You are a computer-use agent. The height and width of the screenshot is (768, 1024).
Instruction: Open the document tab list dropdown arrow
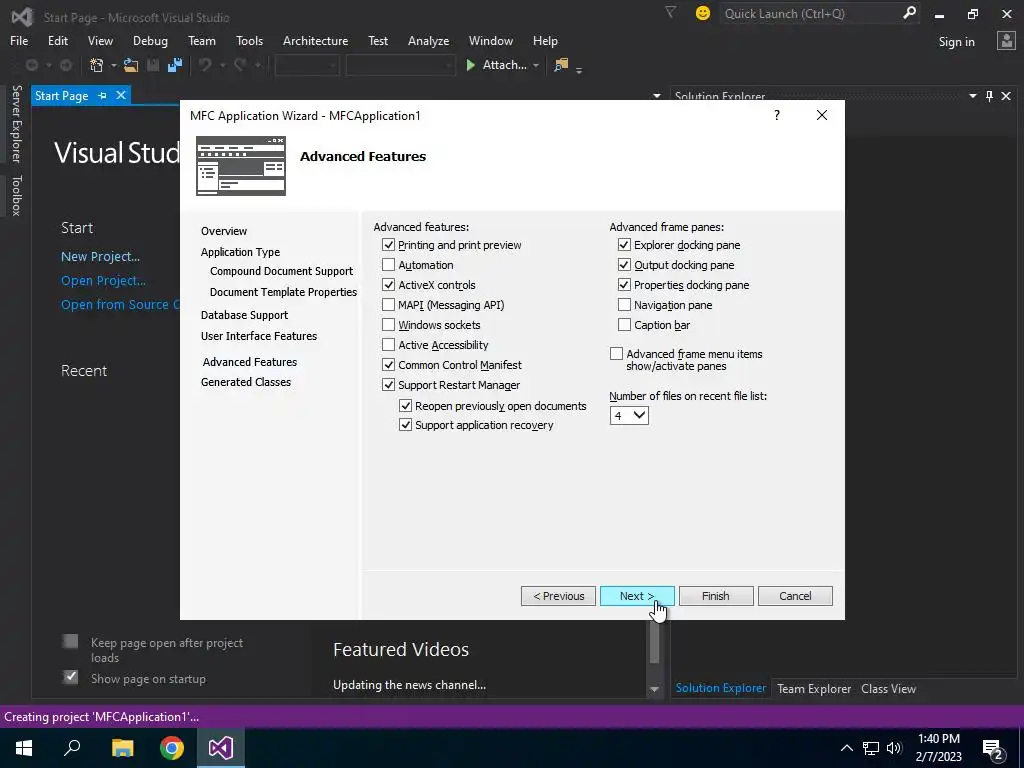point(656,96)
